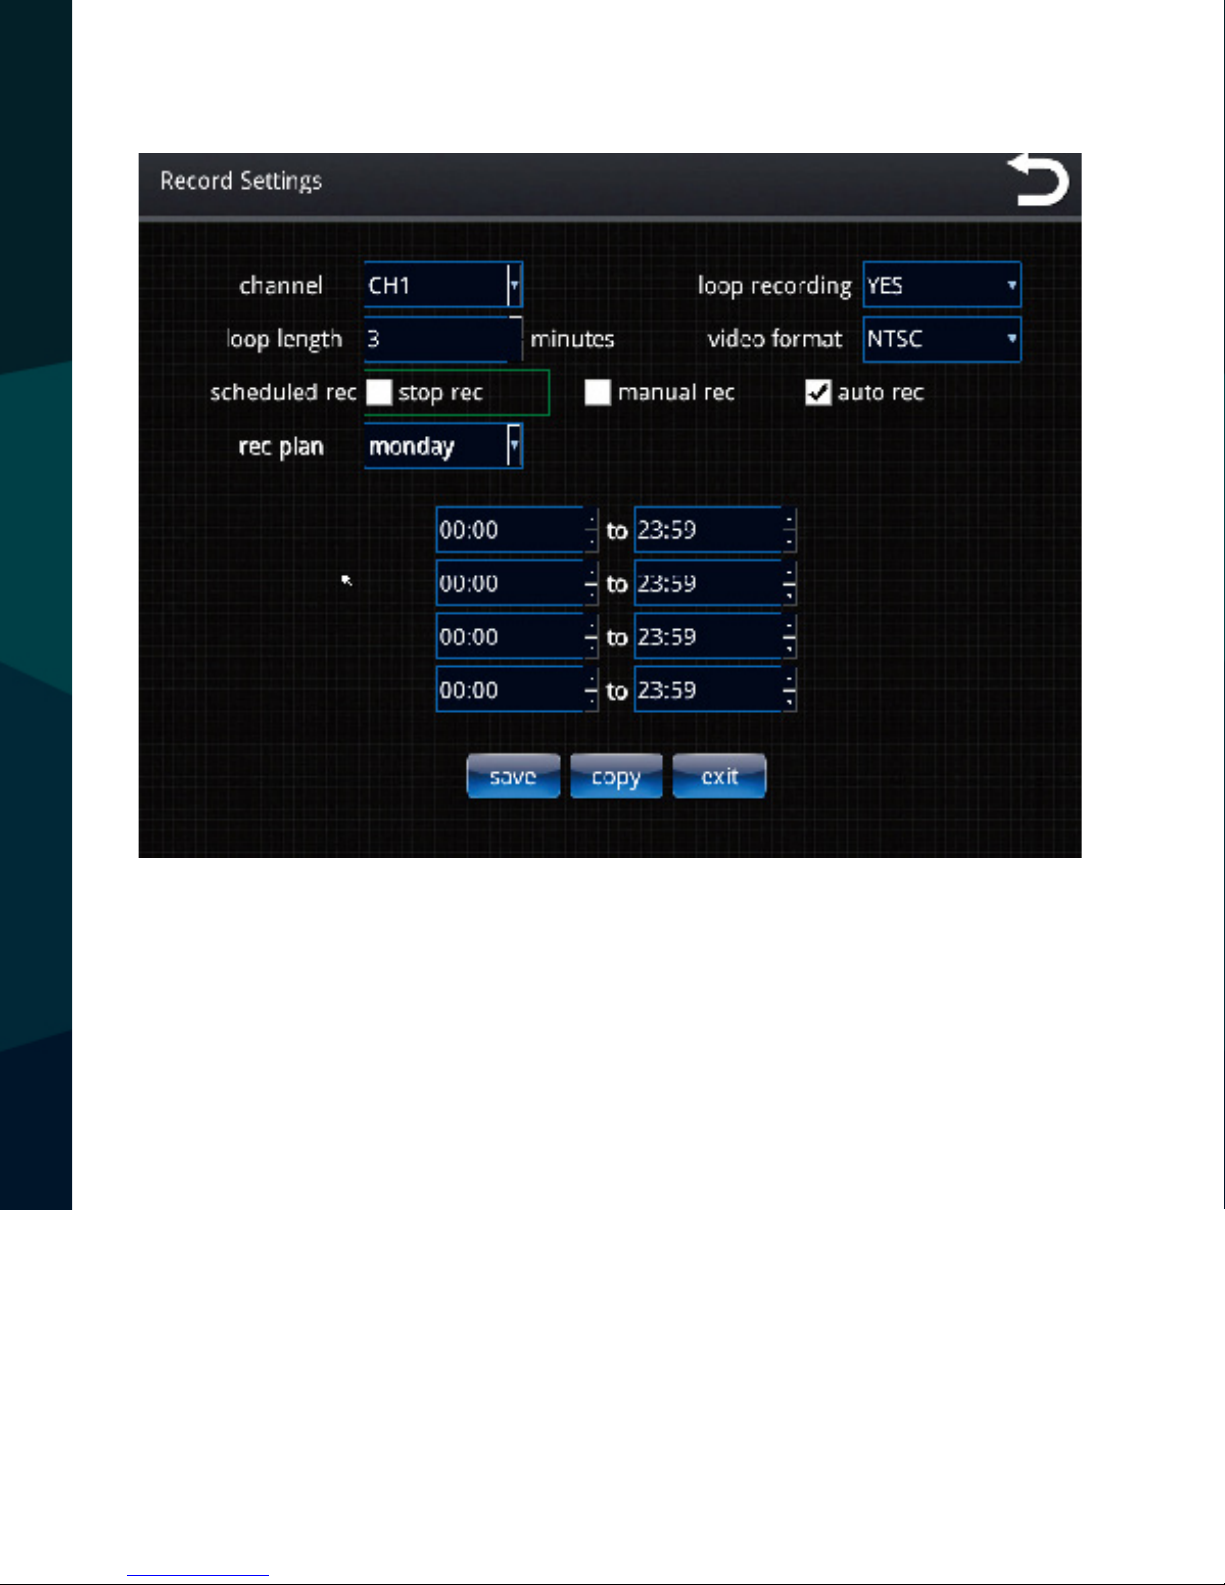The image size is (1225, 1585).
Task: Click the minutes label
Action: pyautogui.click(x=572, y=339)
